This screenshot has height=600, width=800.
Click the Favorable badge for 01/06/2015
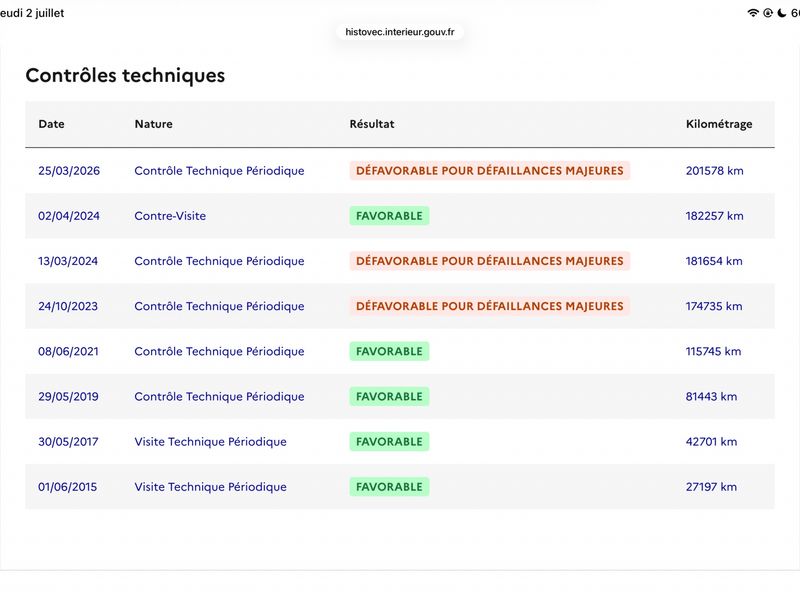[x=389, y=487]
